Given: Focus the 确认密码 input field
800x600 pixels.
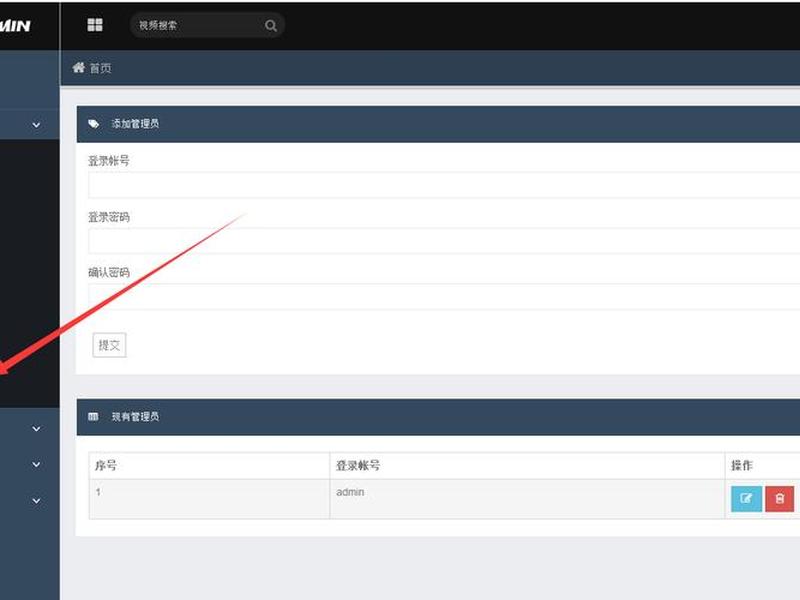Looking at the screenshot, I should tap(444, 296).
